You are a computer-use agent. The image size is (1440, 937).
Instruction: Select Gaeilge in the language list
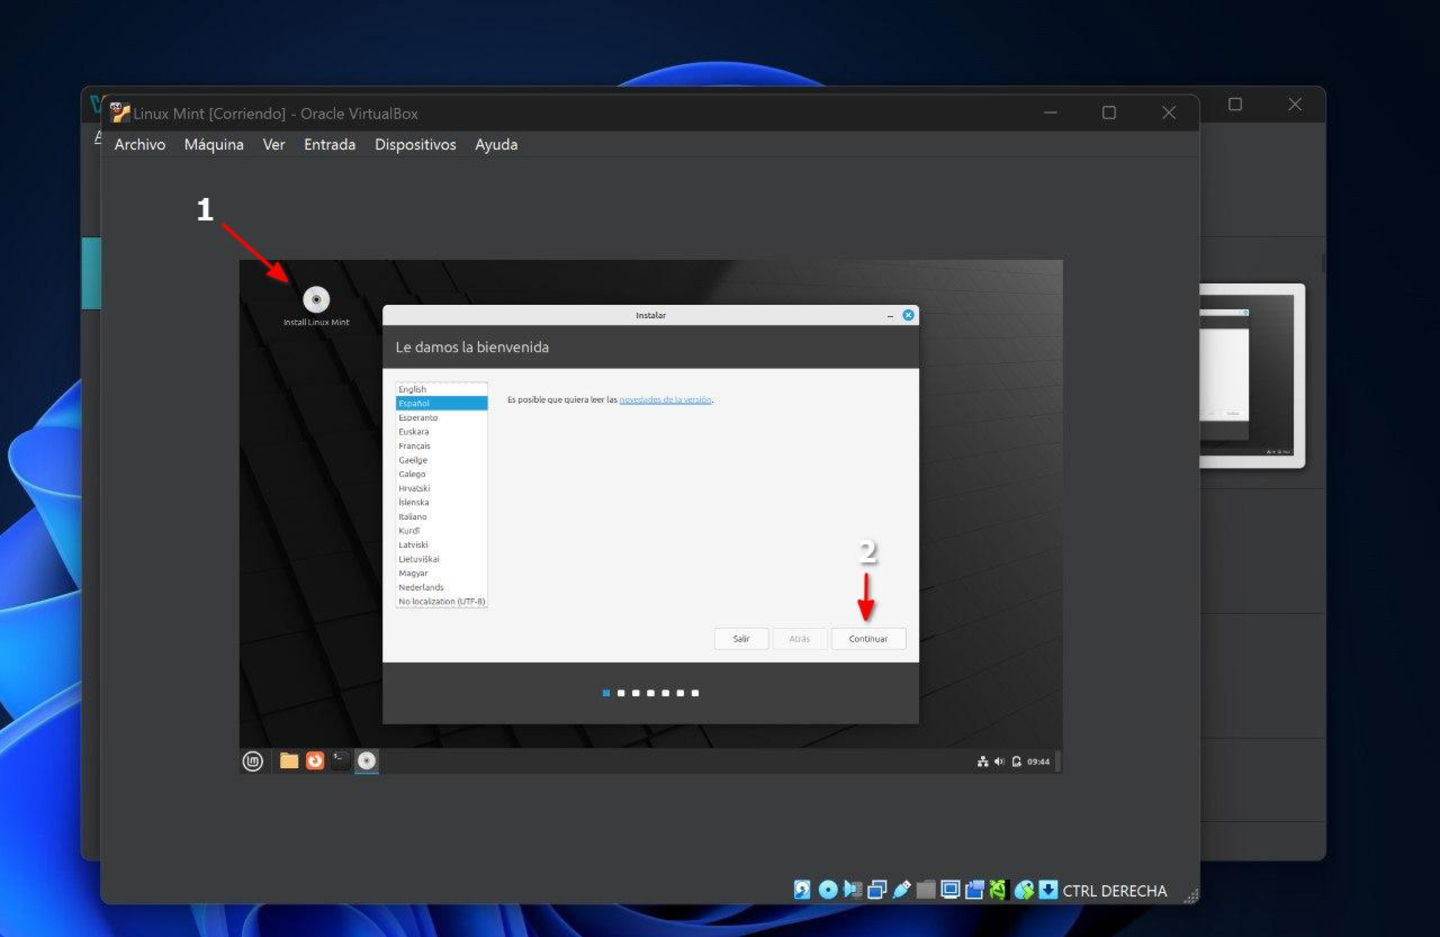click(442, 460)
